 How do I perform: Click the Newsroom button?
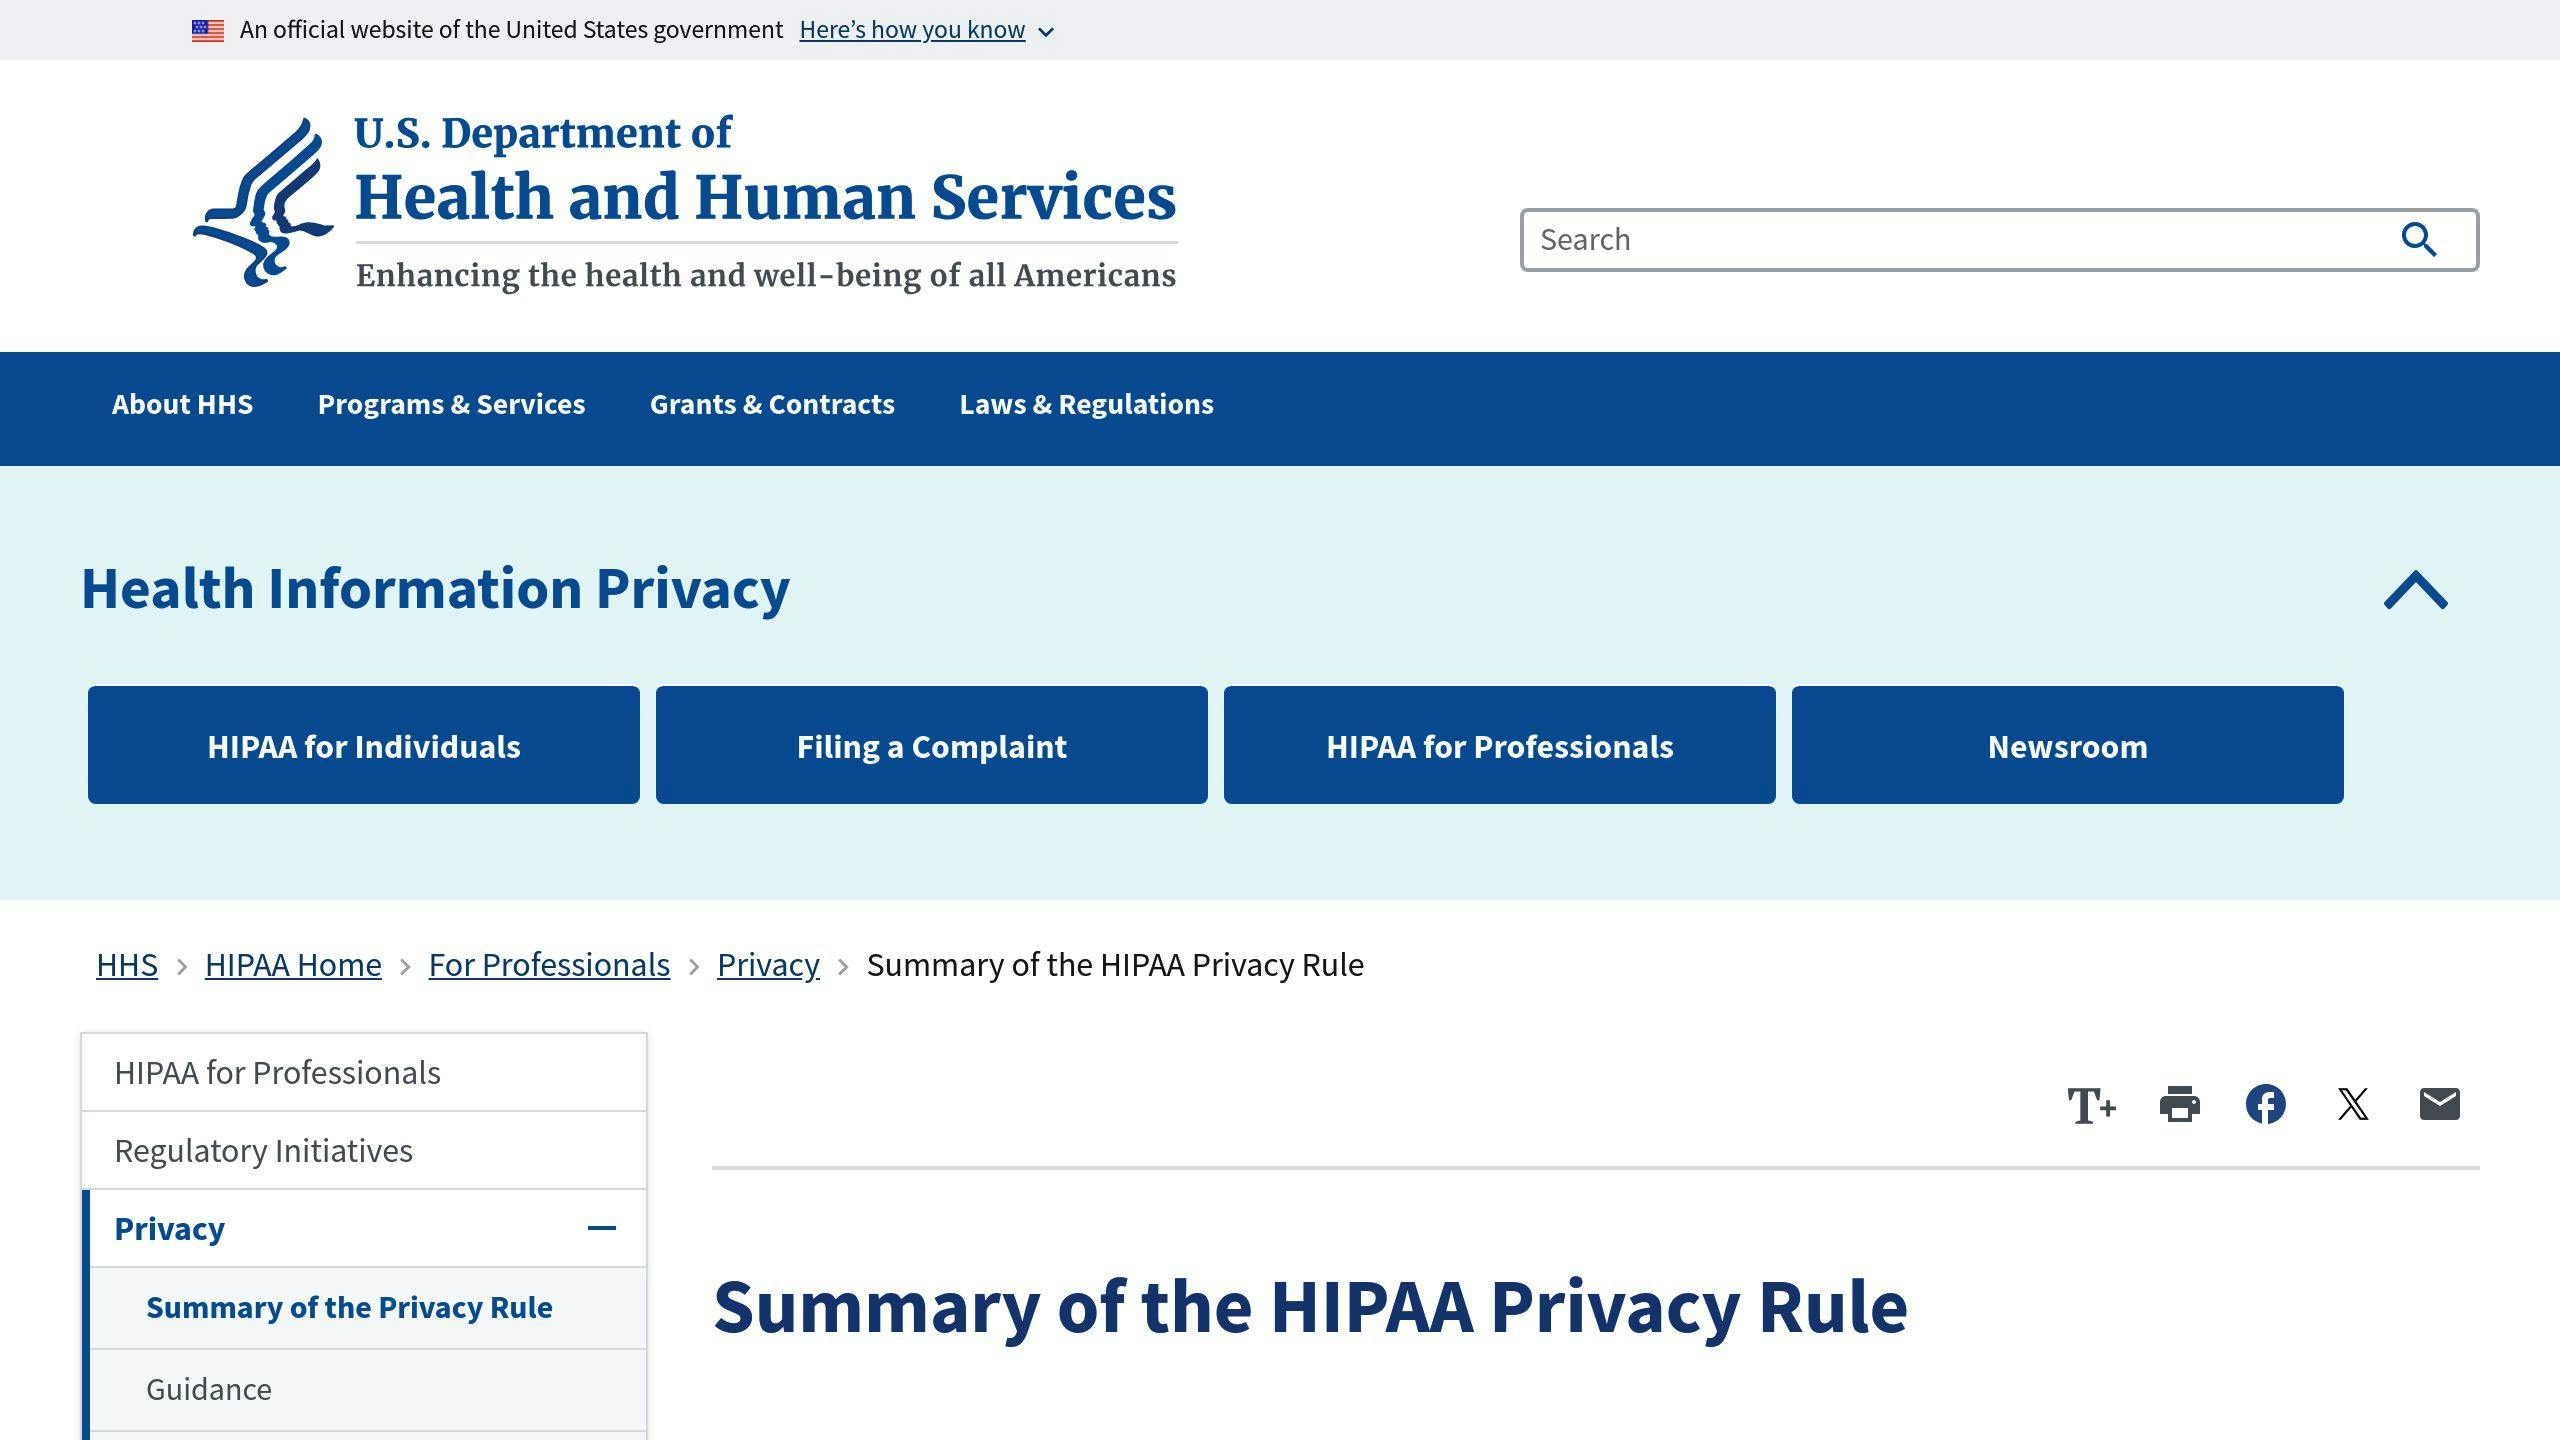click(2068, 745)
